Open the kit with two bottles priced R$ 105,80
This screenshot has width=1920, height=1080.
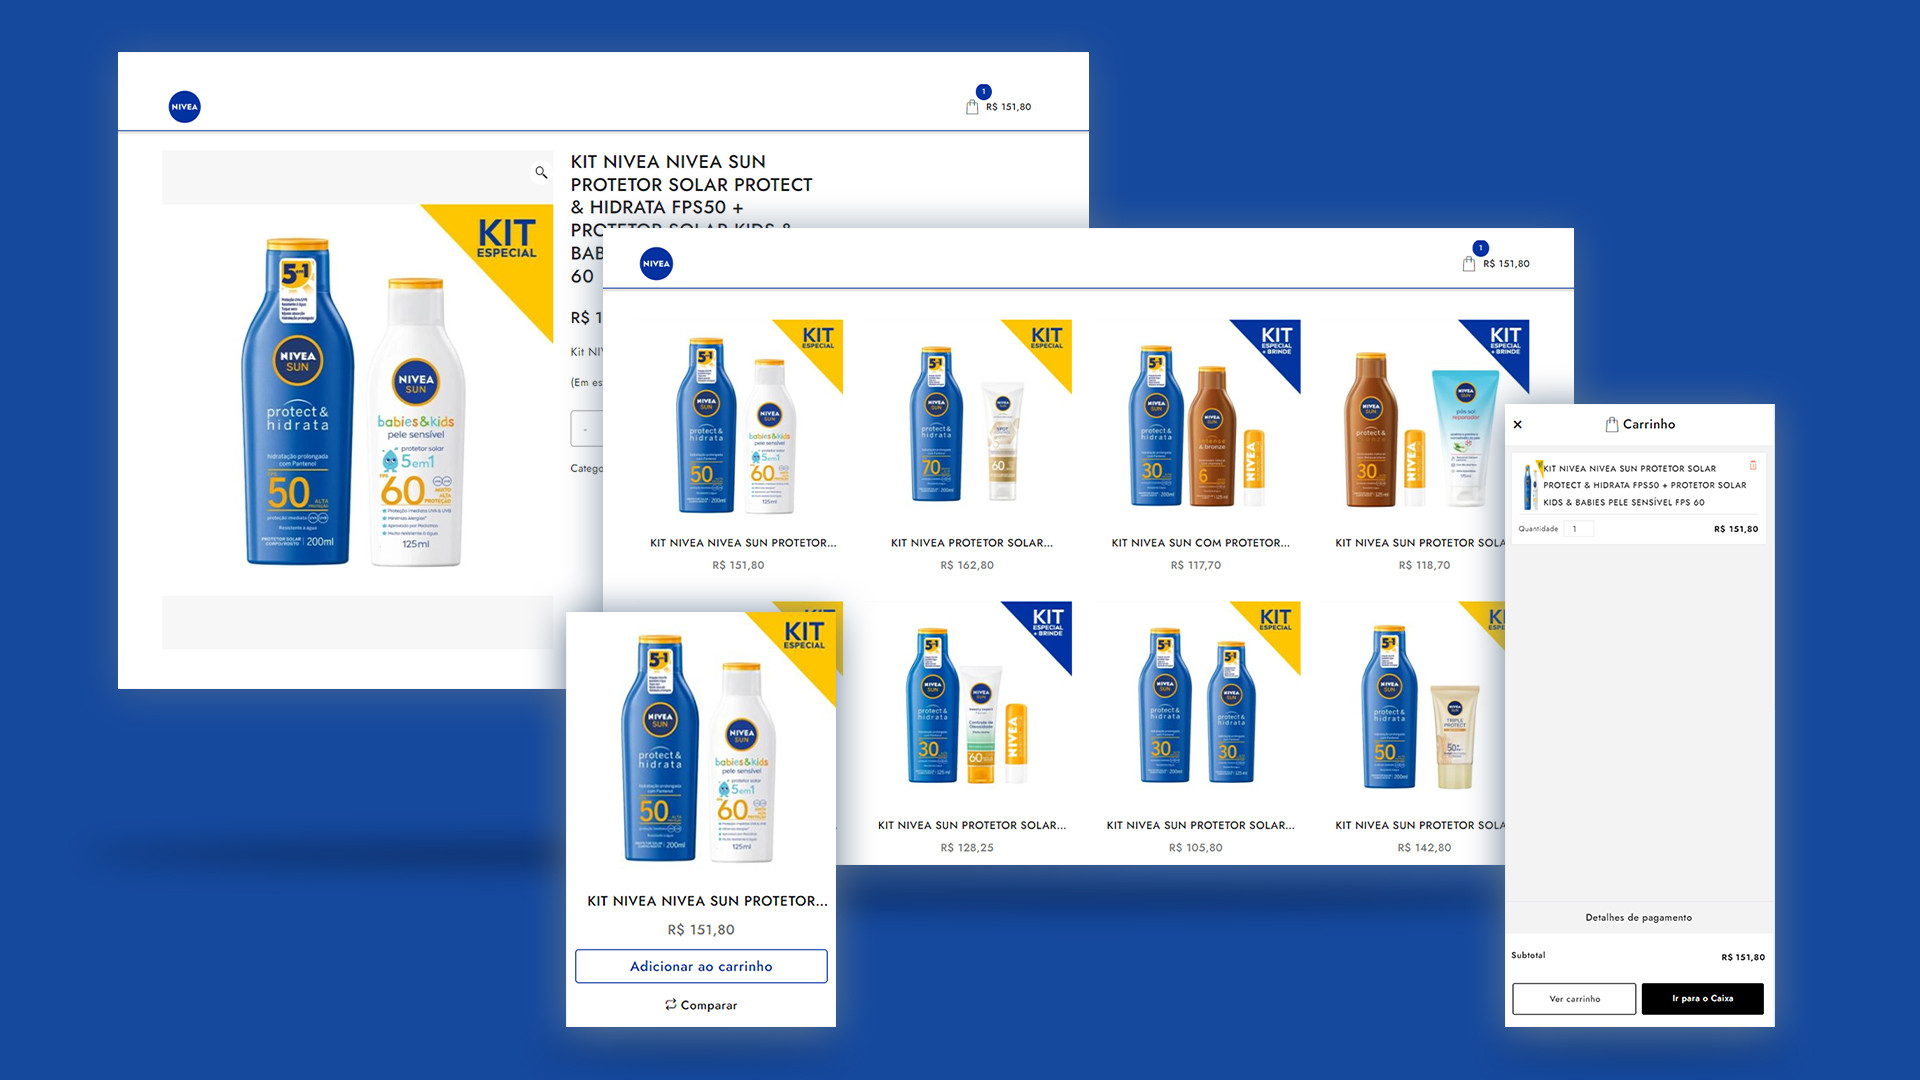(1200, 698)
